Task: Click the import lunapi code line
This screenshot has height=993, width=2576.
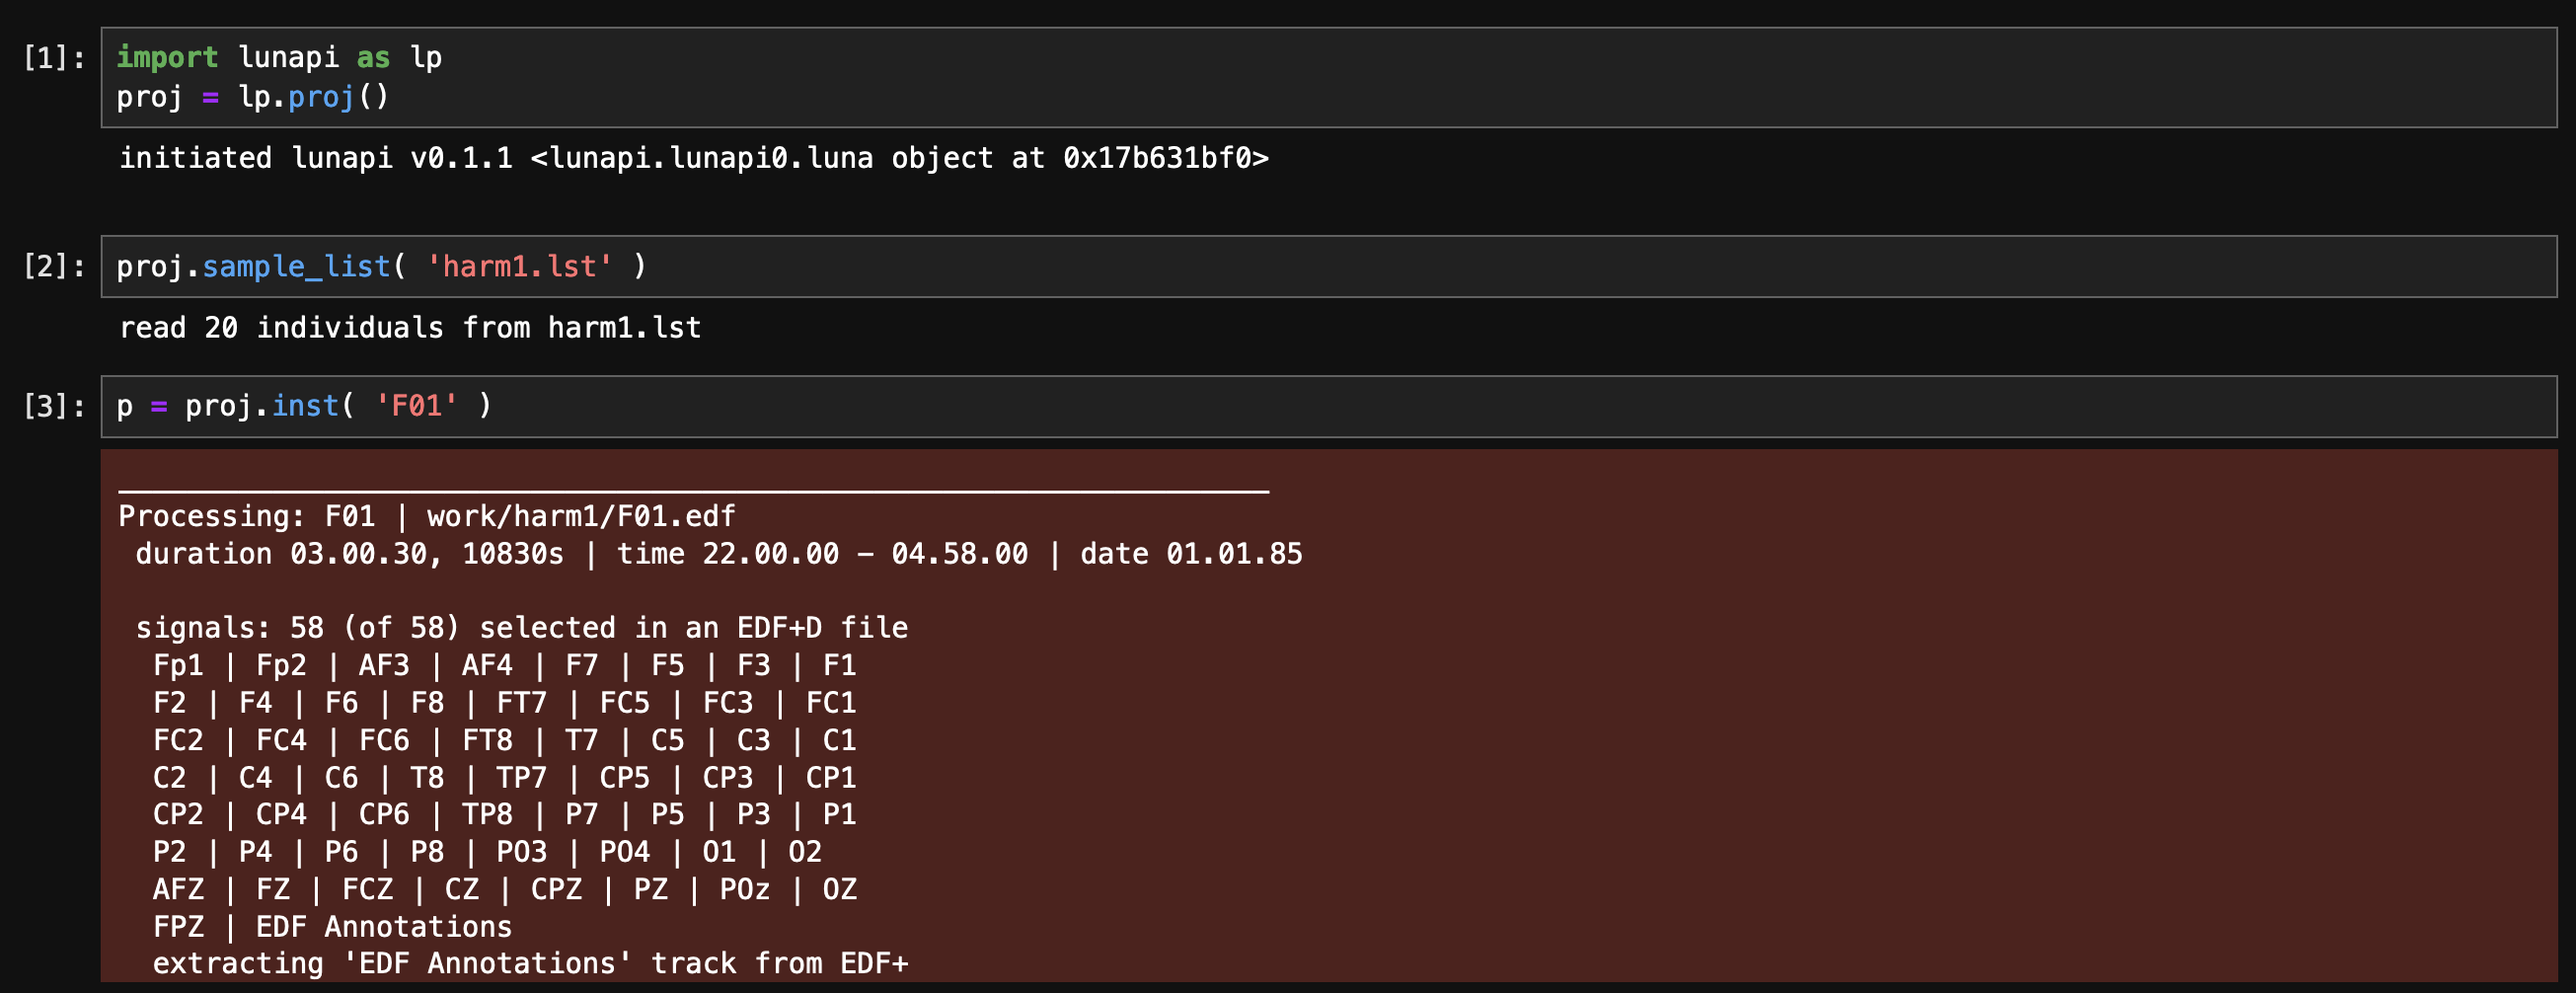Action: tap(279, 57)
